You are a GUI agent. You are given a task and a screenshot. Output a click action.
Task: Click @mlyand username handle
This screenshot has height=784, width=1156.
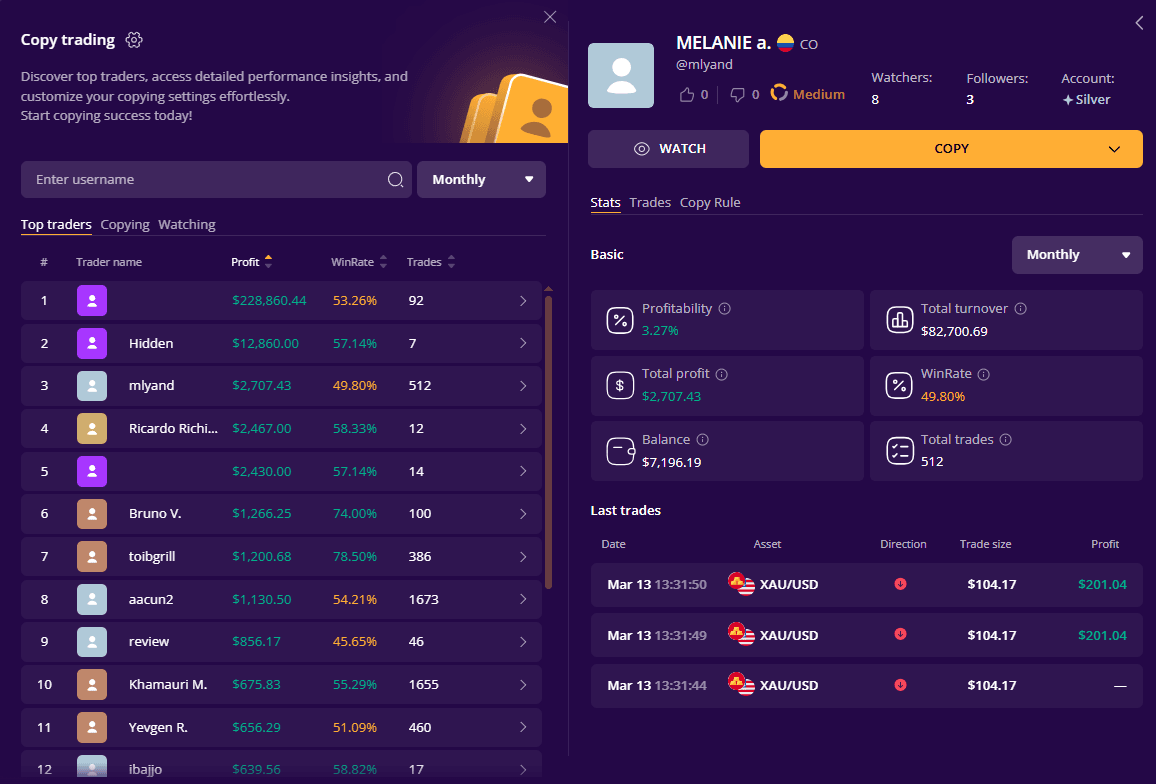click(704, 65)
